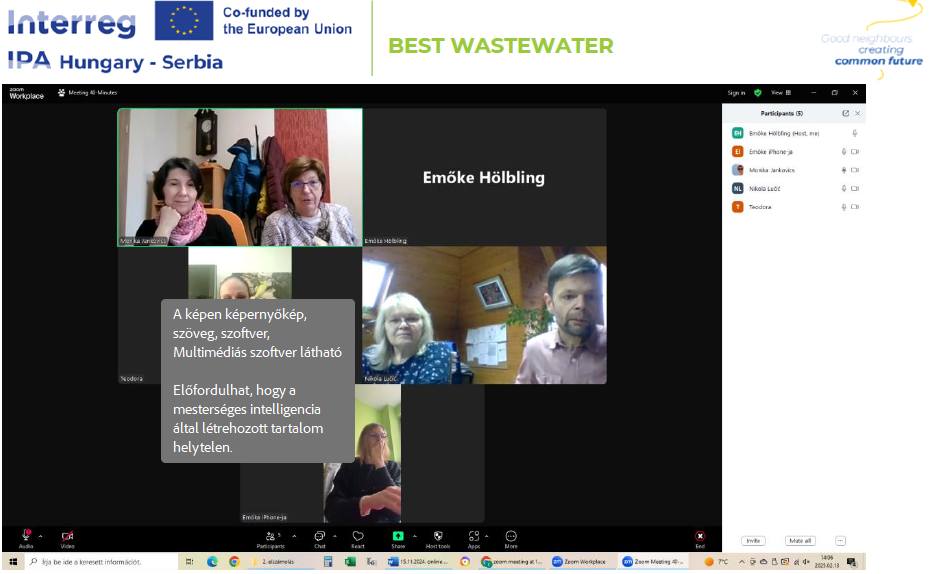Viewport: 929px width, 574px height.
Task: Open Microsoft Edge from the taskbar
Action: [x=212, y=562]
